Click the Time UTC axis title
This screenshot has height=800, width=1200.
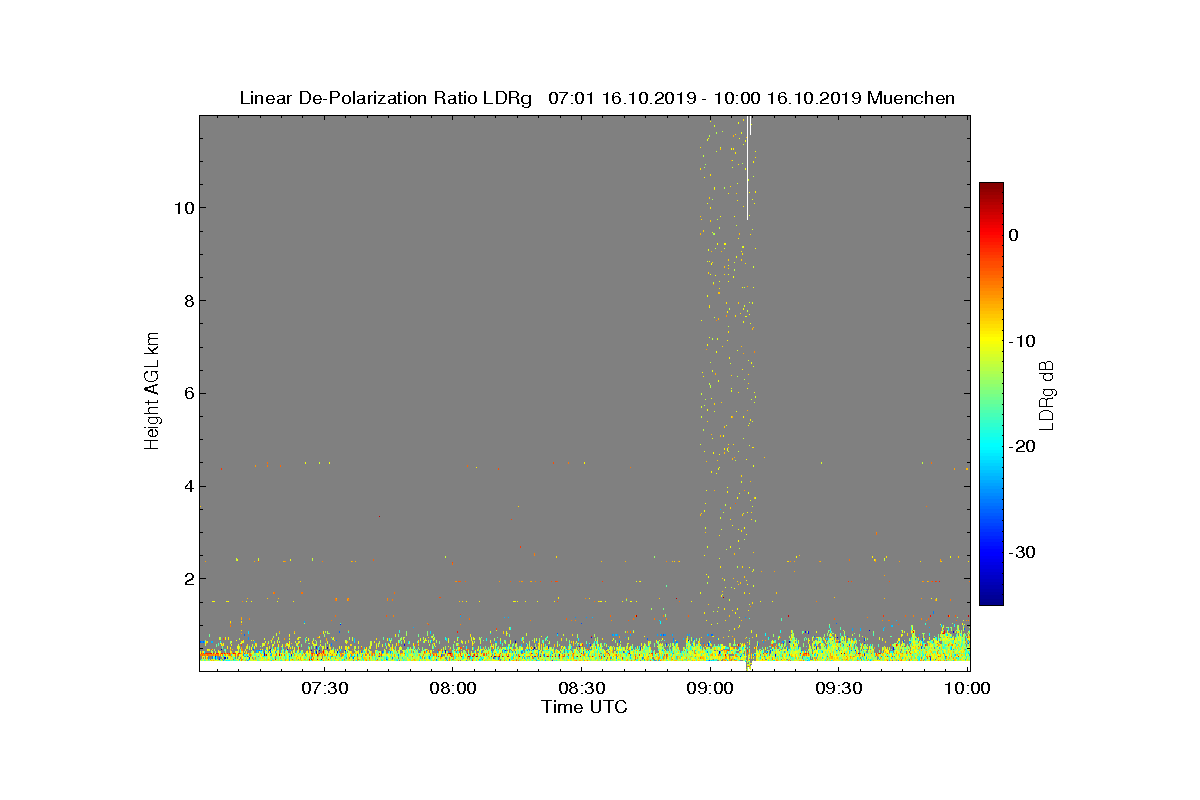coord(584,707)
